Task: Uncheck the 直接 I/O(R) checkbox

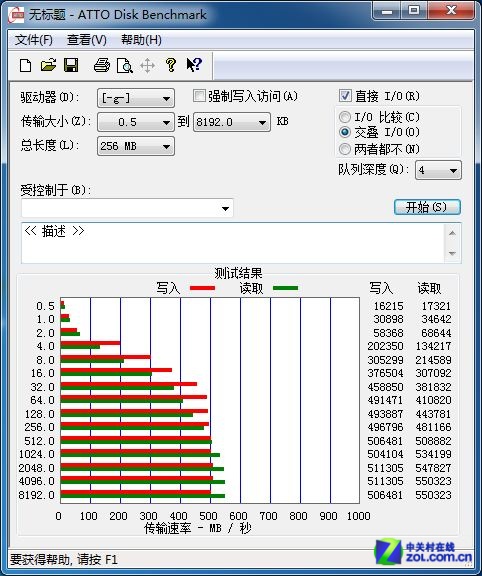Action: (x=345, y=96)
